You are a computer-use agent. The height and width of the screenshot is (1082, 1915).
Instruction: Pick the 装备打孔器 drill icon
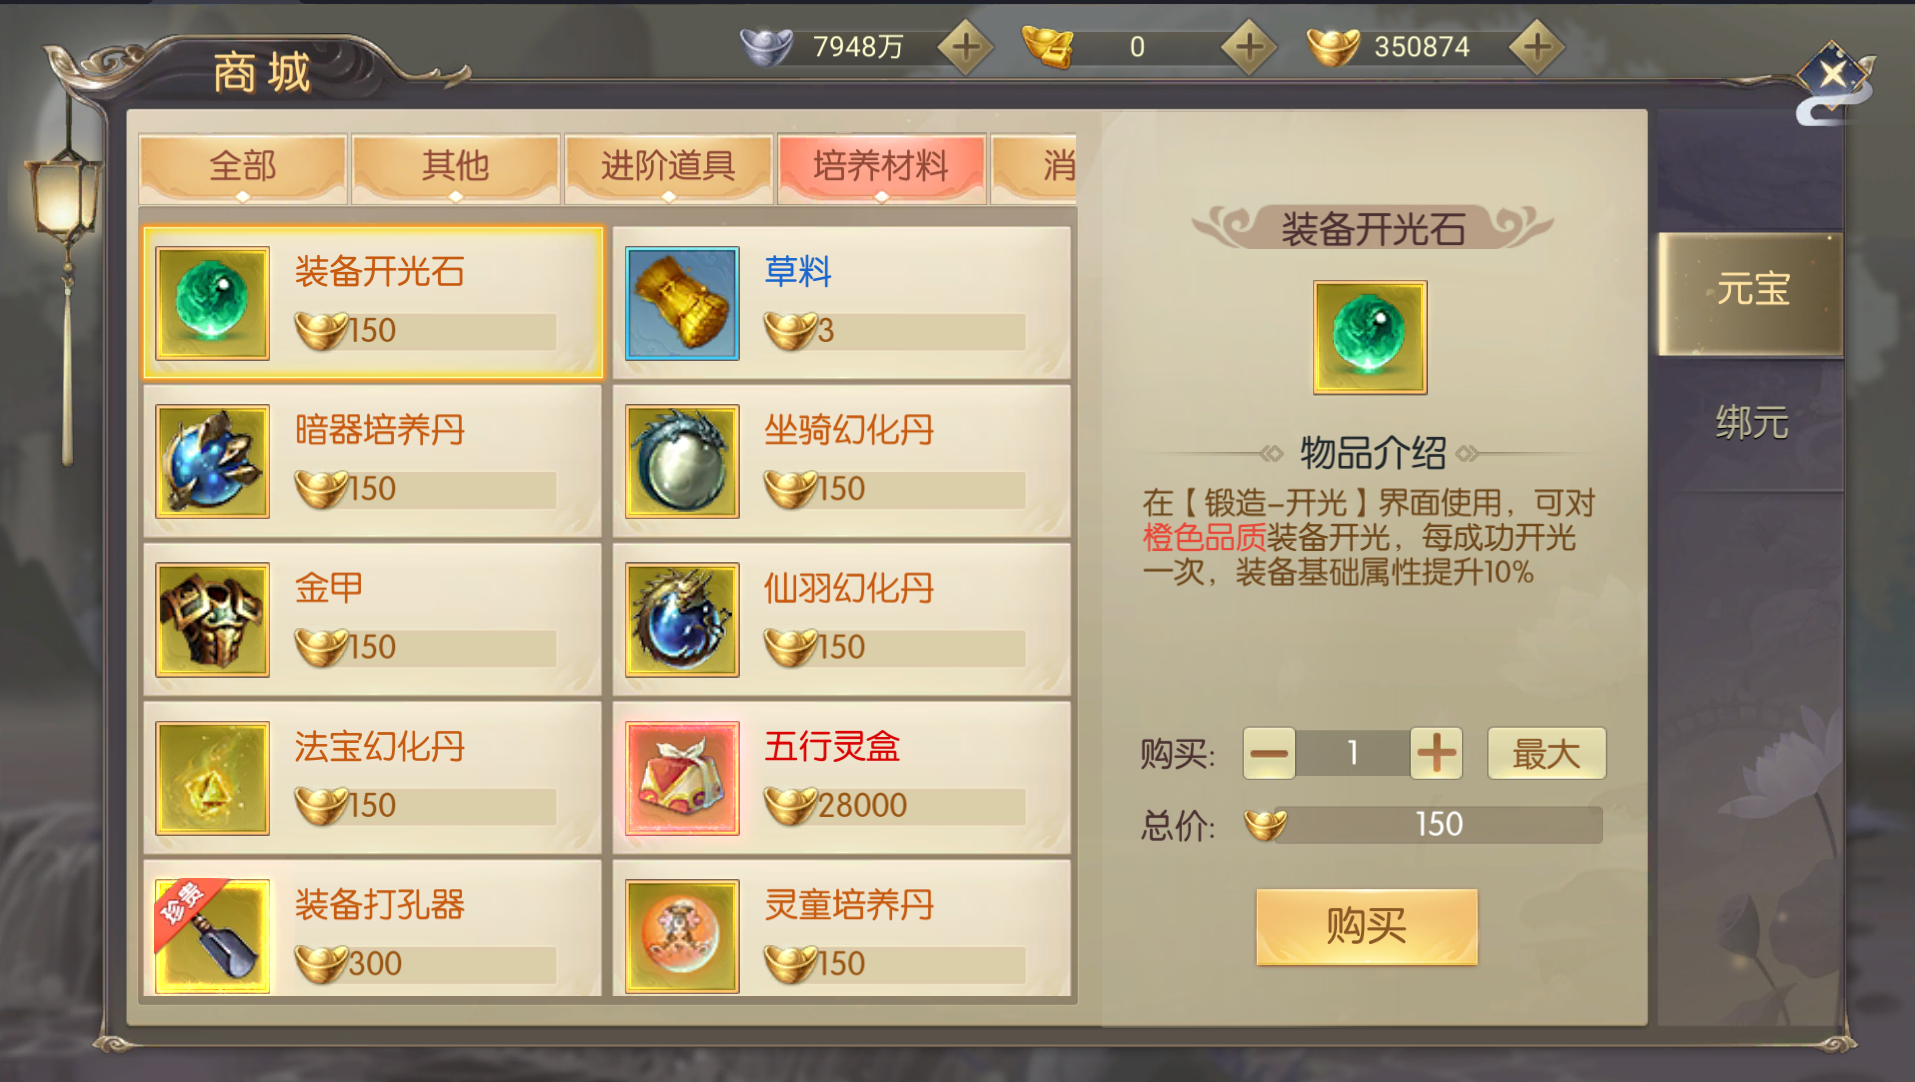(212, 936)
